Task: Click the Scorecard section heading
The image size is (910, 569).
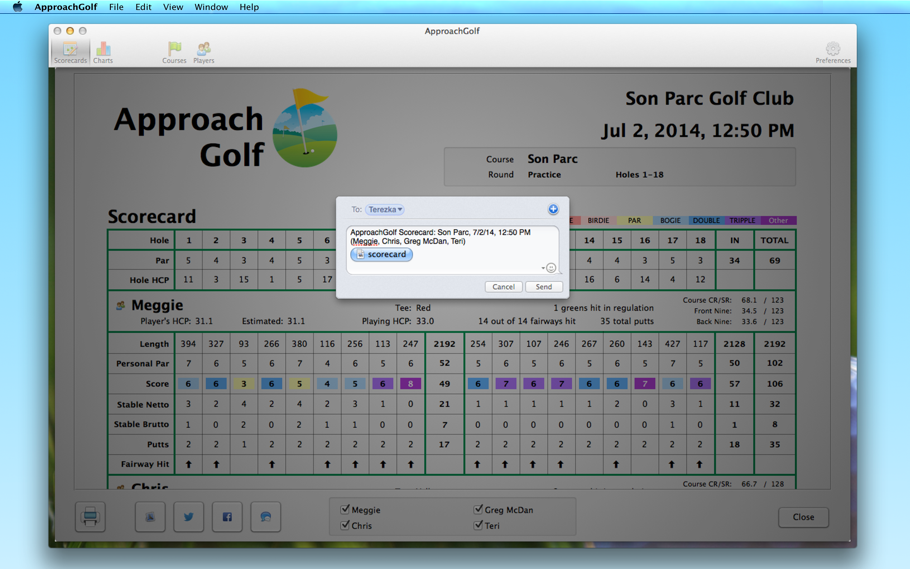Action: click(x=152, y=217)
